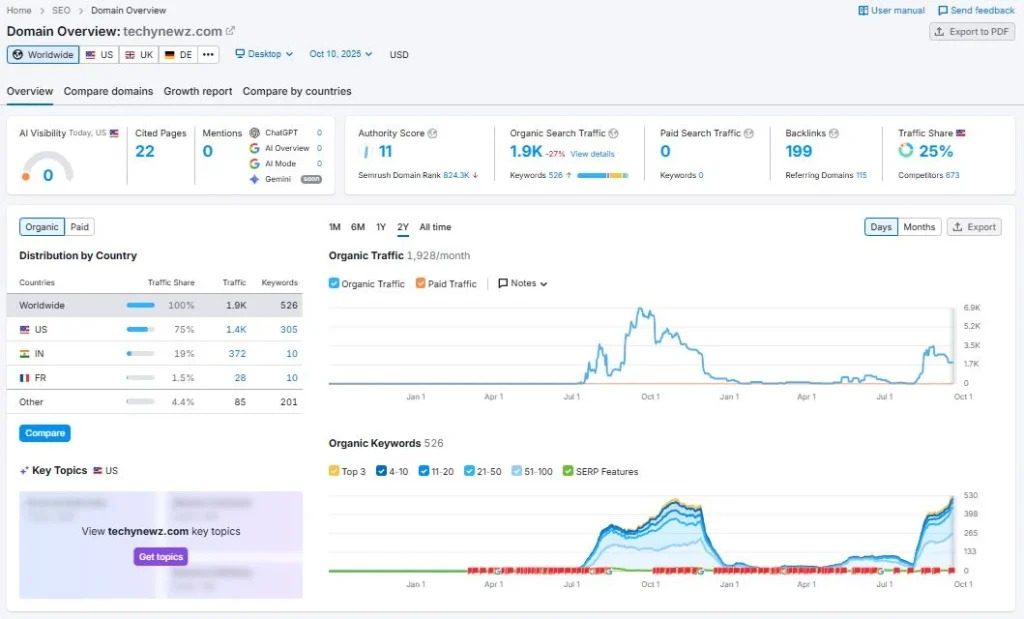1024x619 pixels.
Task: Switch to Compare by countries tab
Action: coord(297,91)
